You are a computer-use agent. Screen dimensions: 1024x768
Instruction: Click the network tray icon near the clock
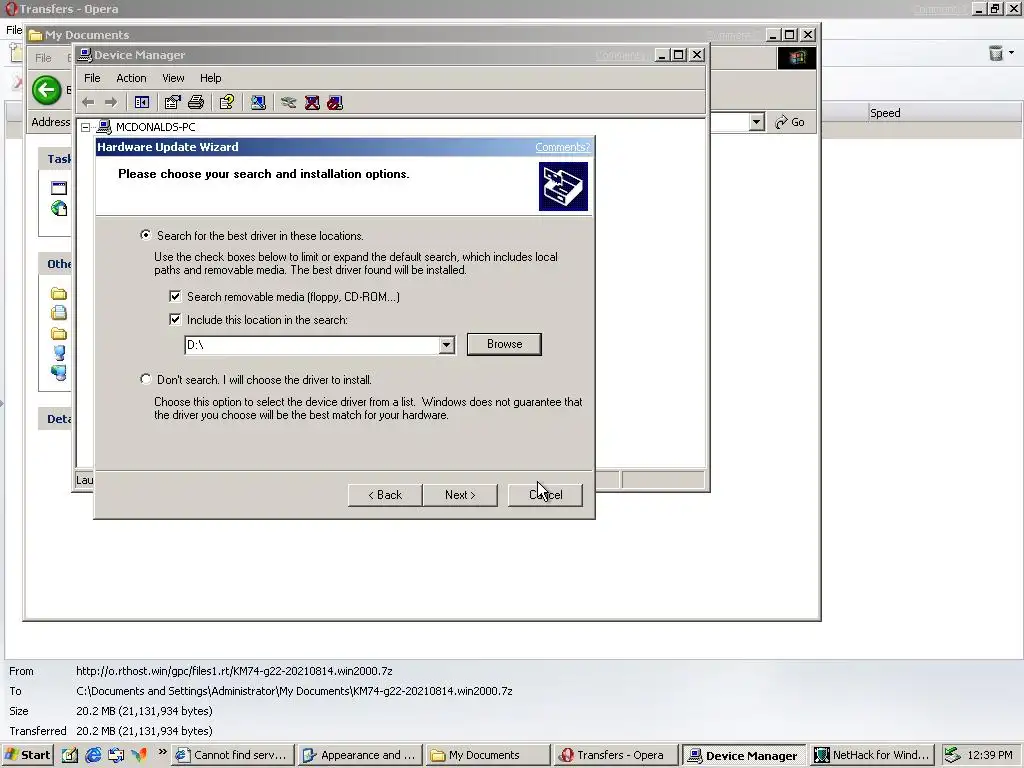click(952, 755)
